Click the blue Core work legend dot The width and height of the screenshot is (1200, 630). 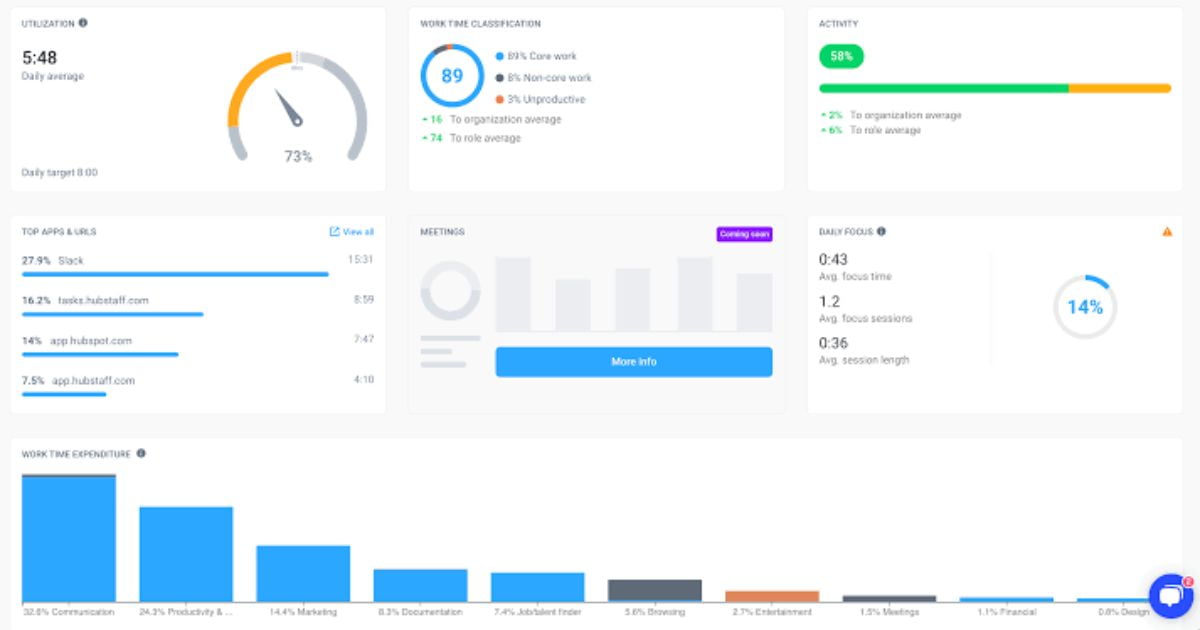tap(499, 57)
